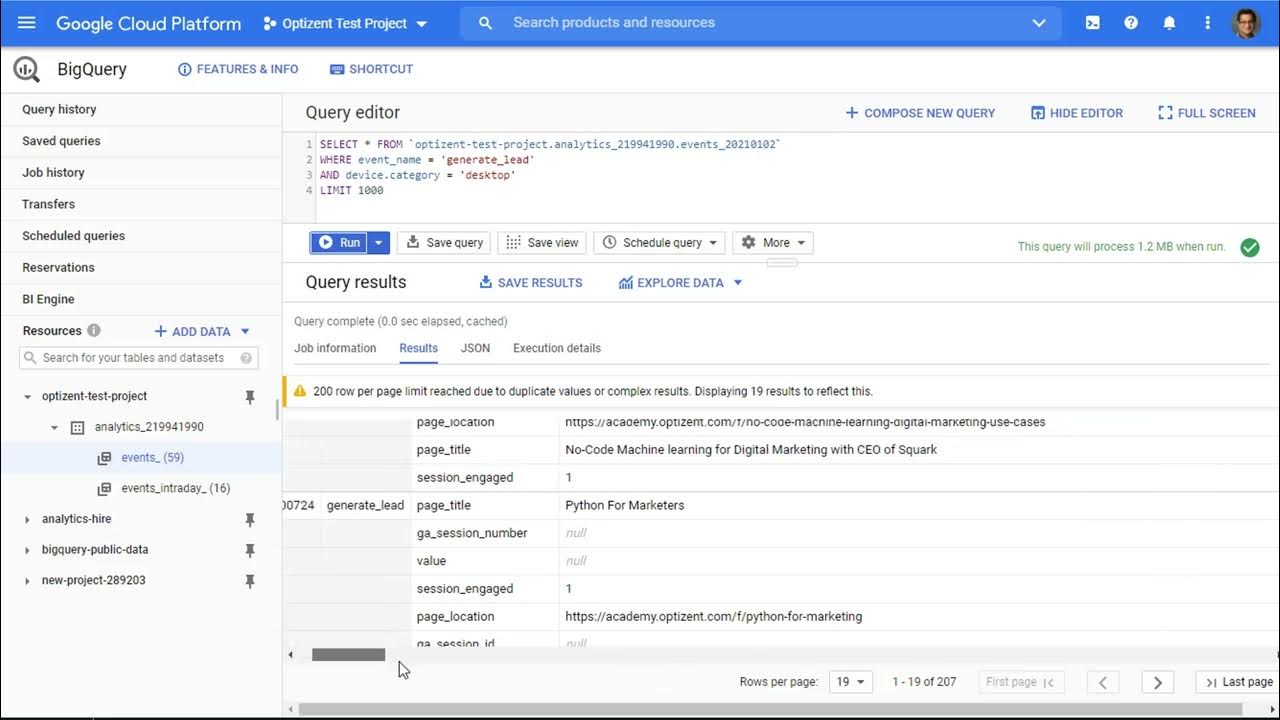Open the three-dot settings menu in header

(1207, 22)
